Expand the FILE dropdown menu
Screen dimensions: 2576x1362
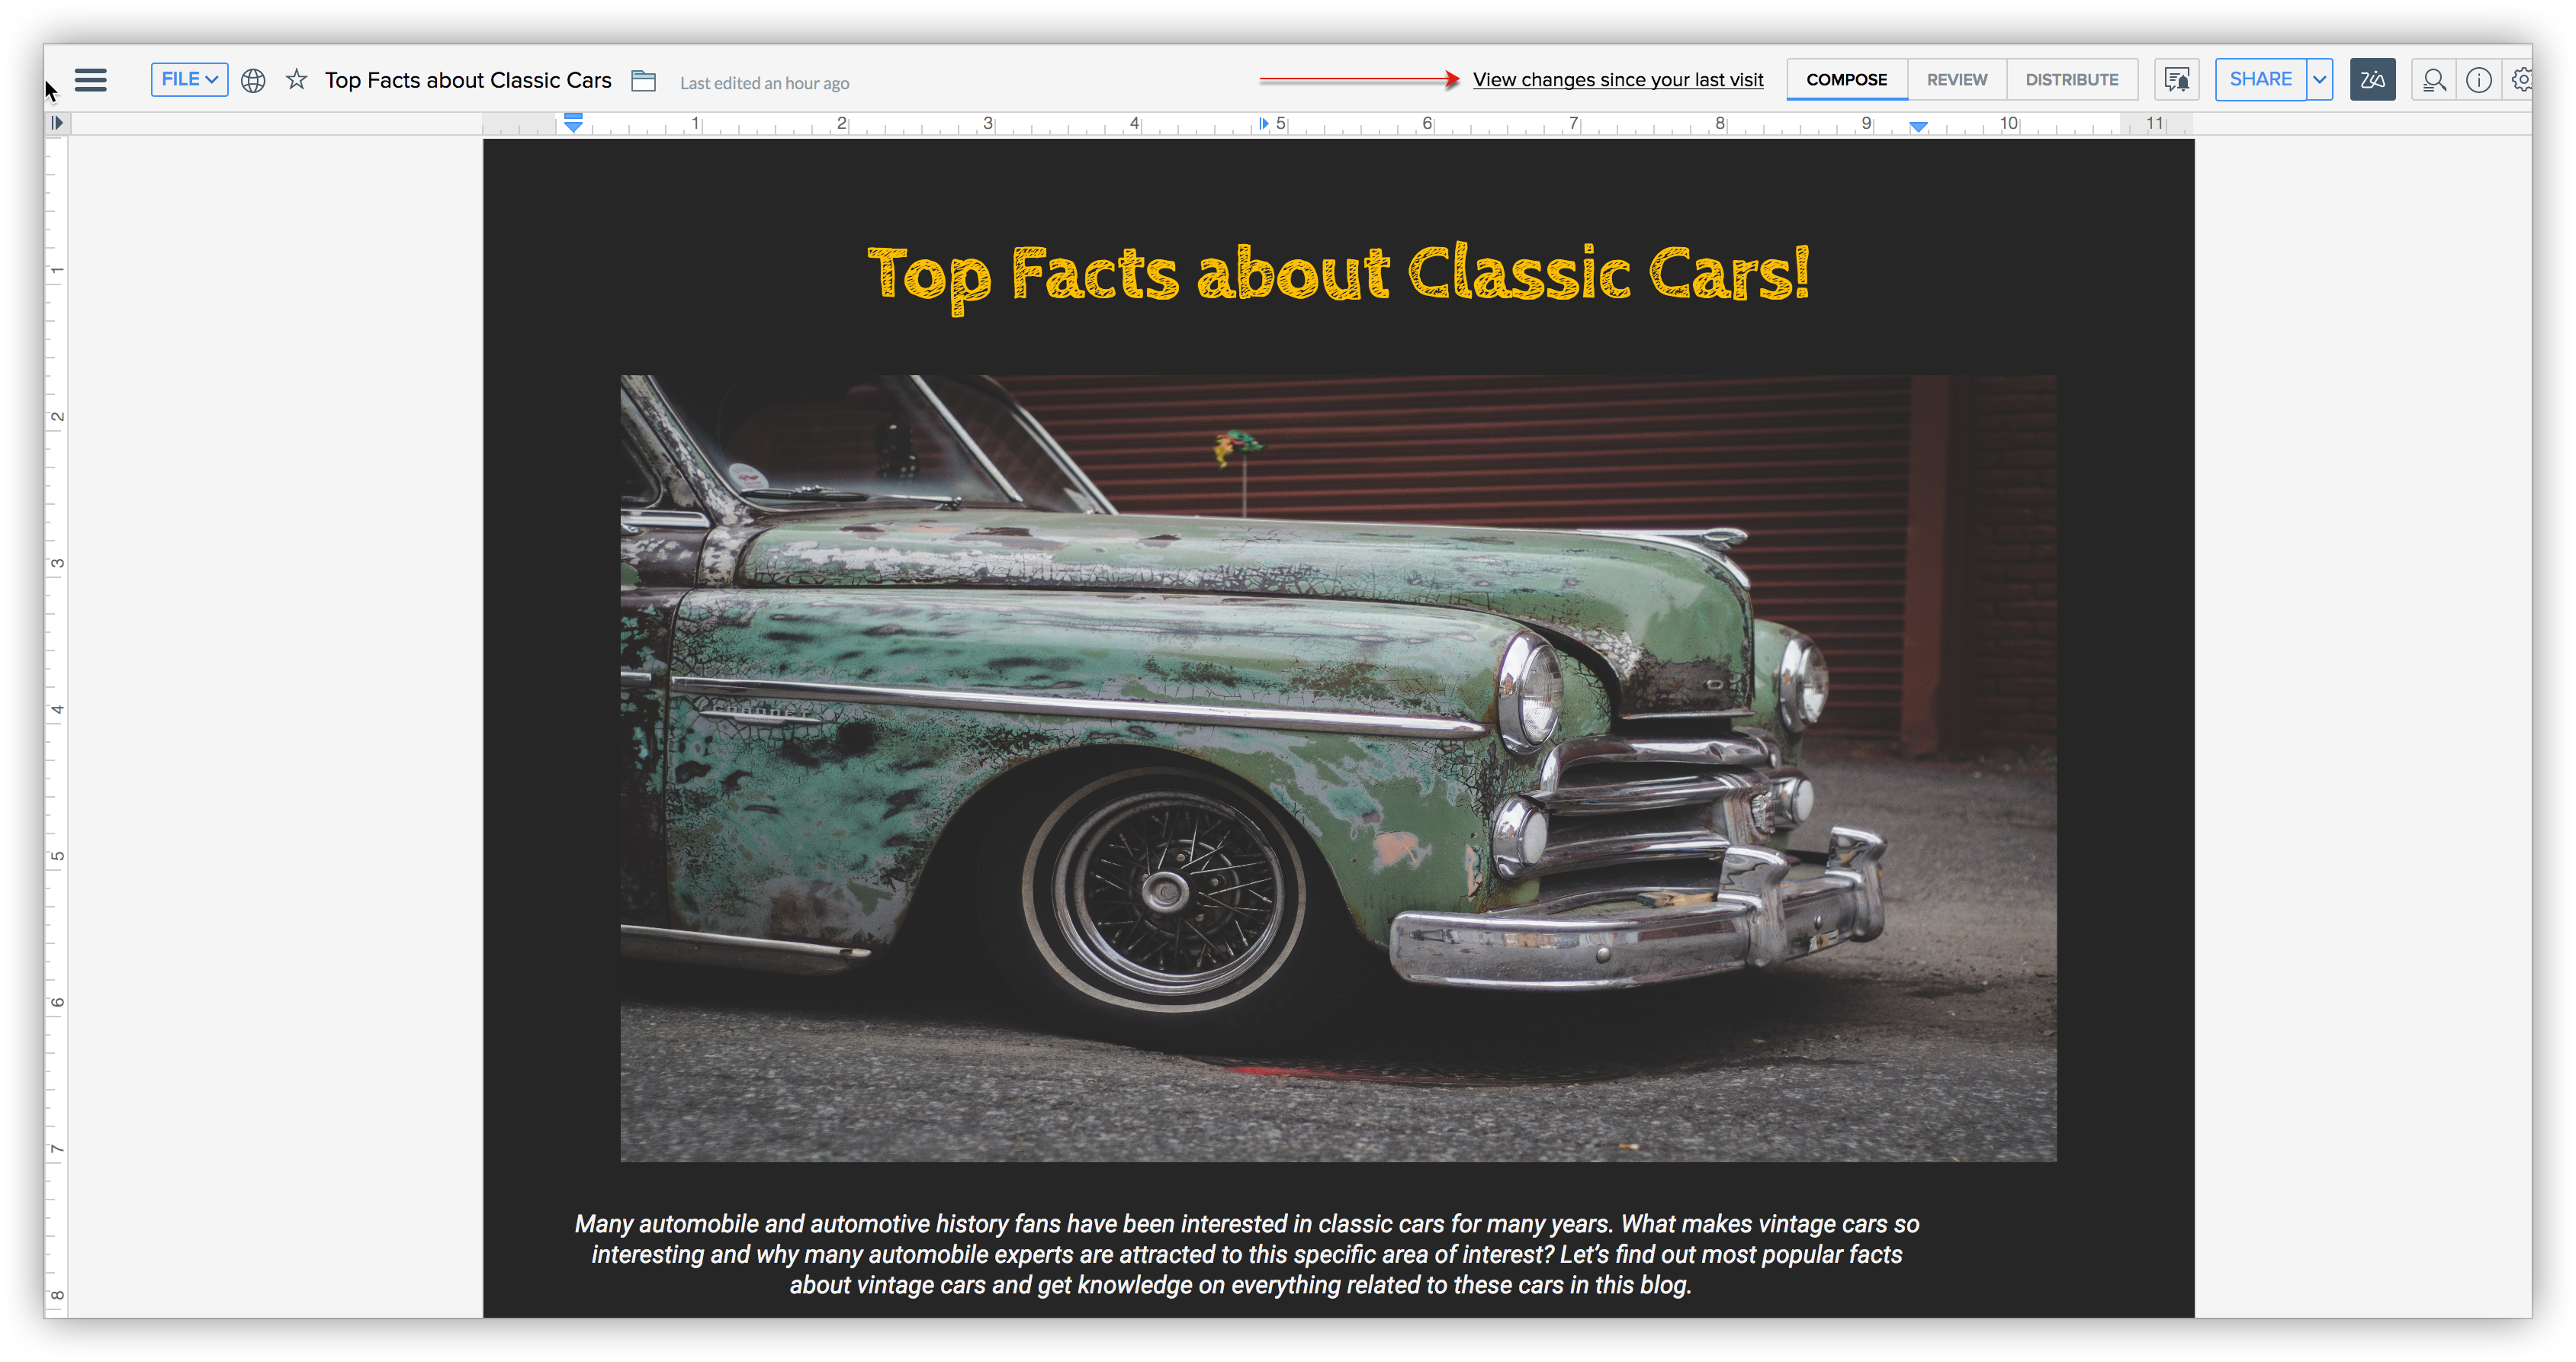click(x=189, y=79)
